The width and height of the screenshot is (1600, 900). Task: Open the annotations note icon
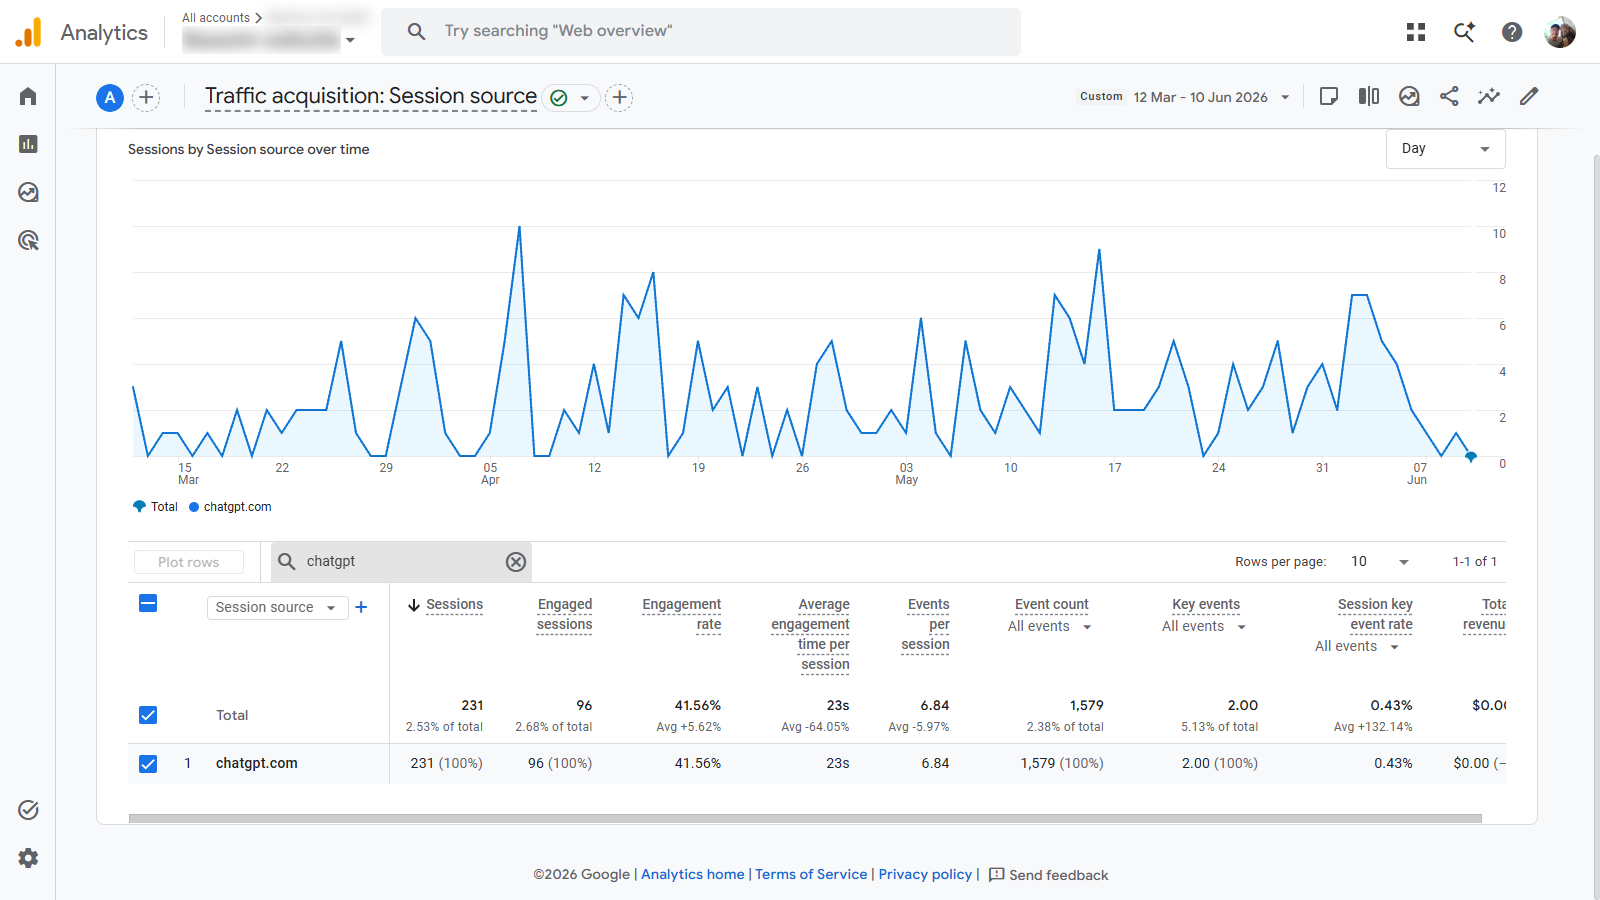click(1329, 96)
